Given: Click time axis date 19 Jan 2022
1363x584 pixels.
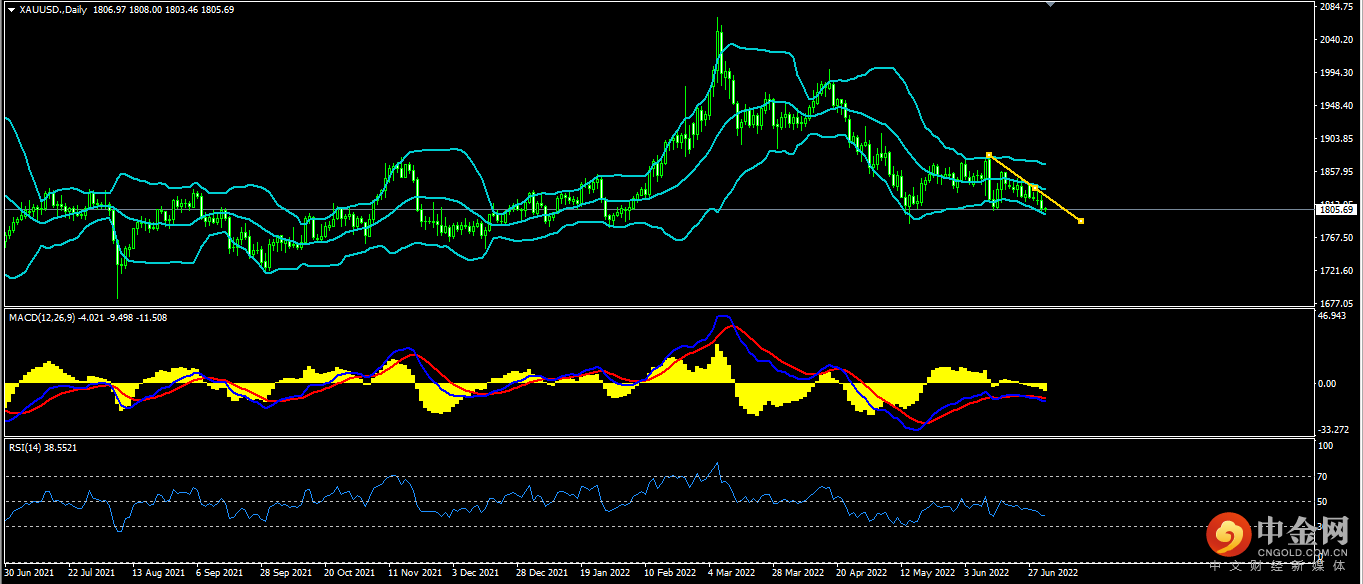Looking at the screenshot, I should pyautogui.click(x=606, y=574).
